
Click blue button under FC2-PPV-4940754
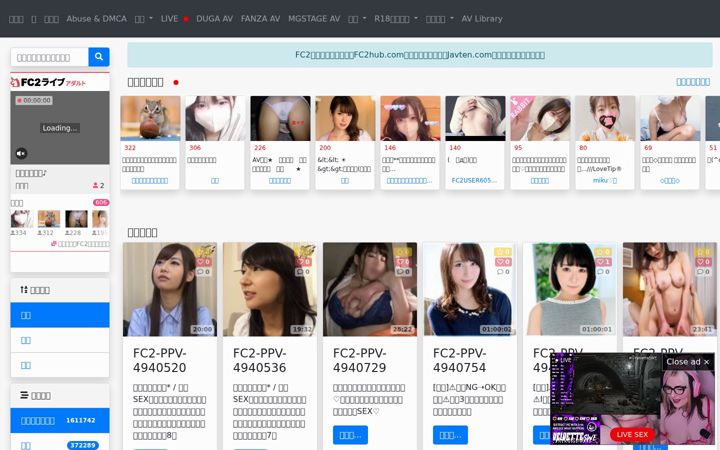click(450, 435)
